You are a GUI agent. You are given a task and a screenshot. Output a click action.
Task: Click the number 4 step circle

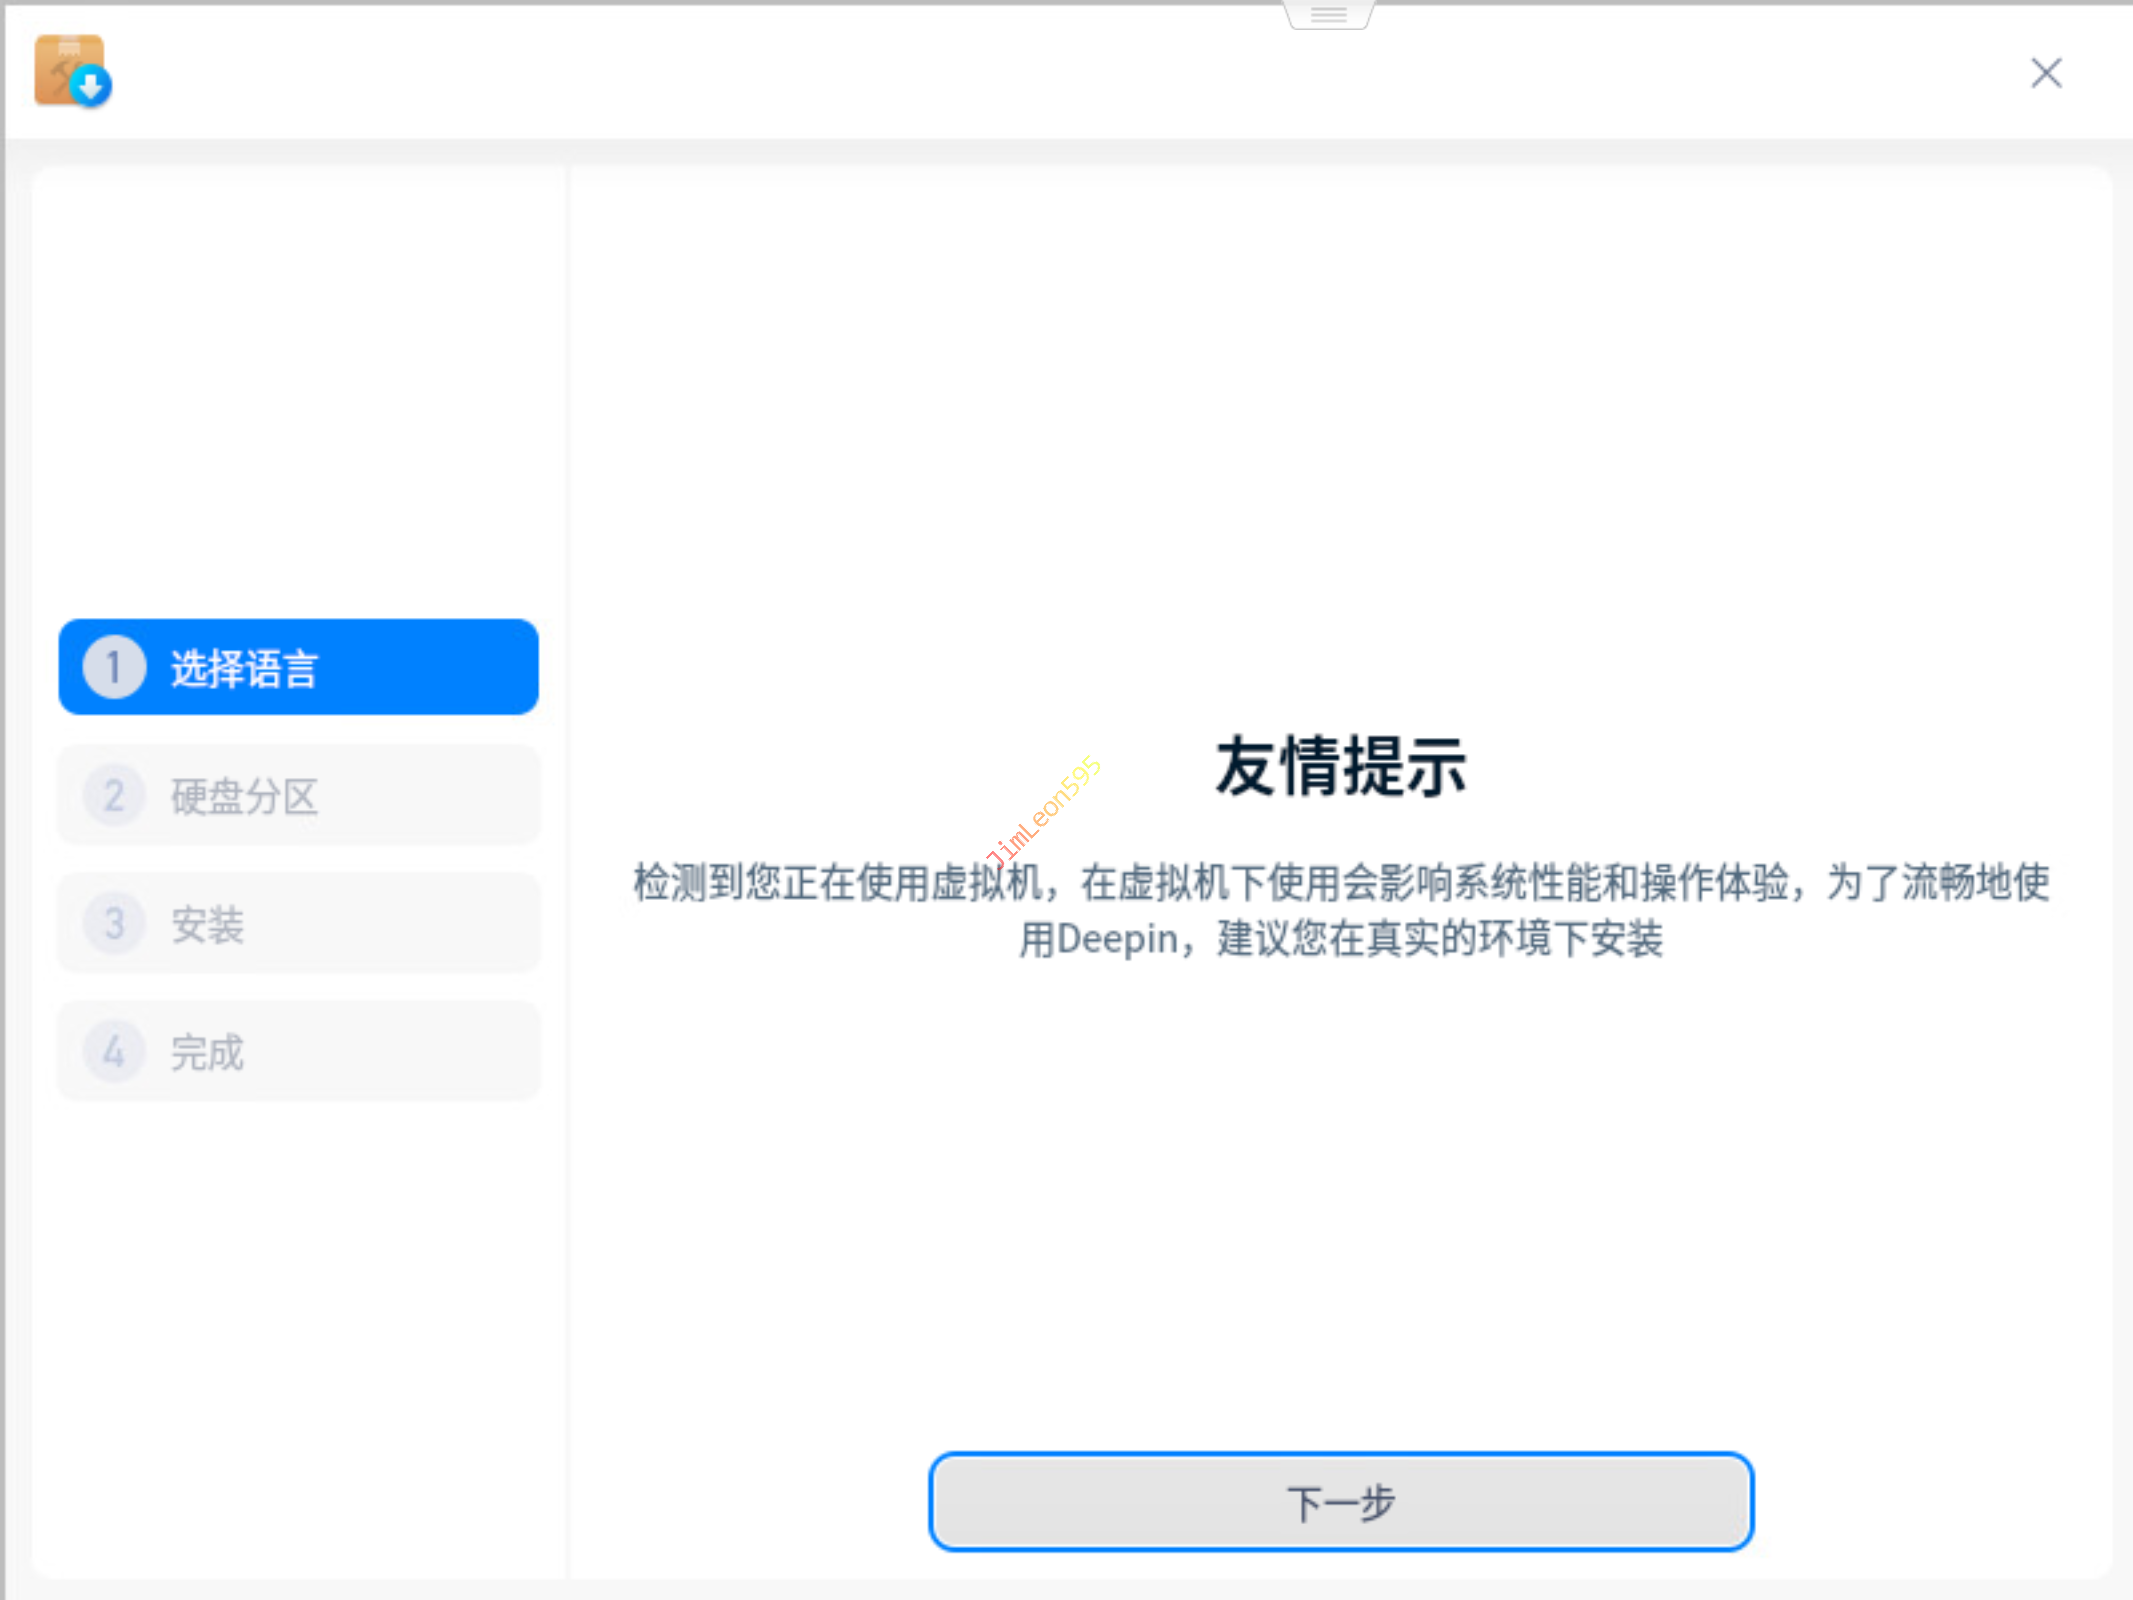click(114, 1052)
